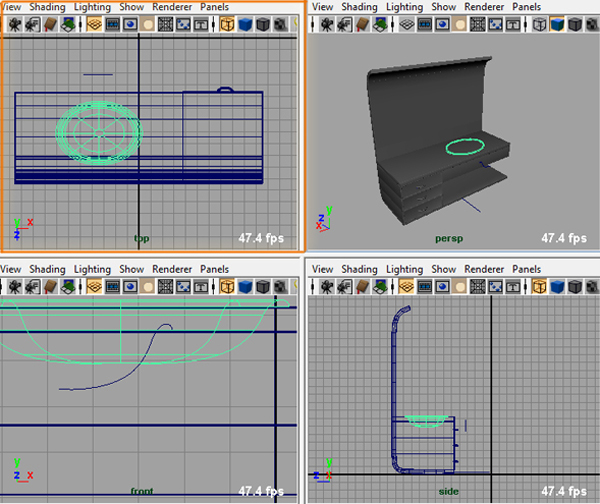This screenshot has height=504, width=600.
Task: Click Wireframe icon in side panel
Action: [539, 287]
